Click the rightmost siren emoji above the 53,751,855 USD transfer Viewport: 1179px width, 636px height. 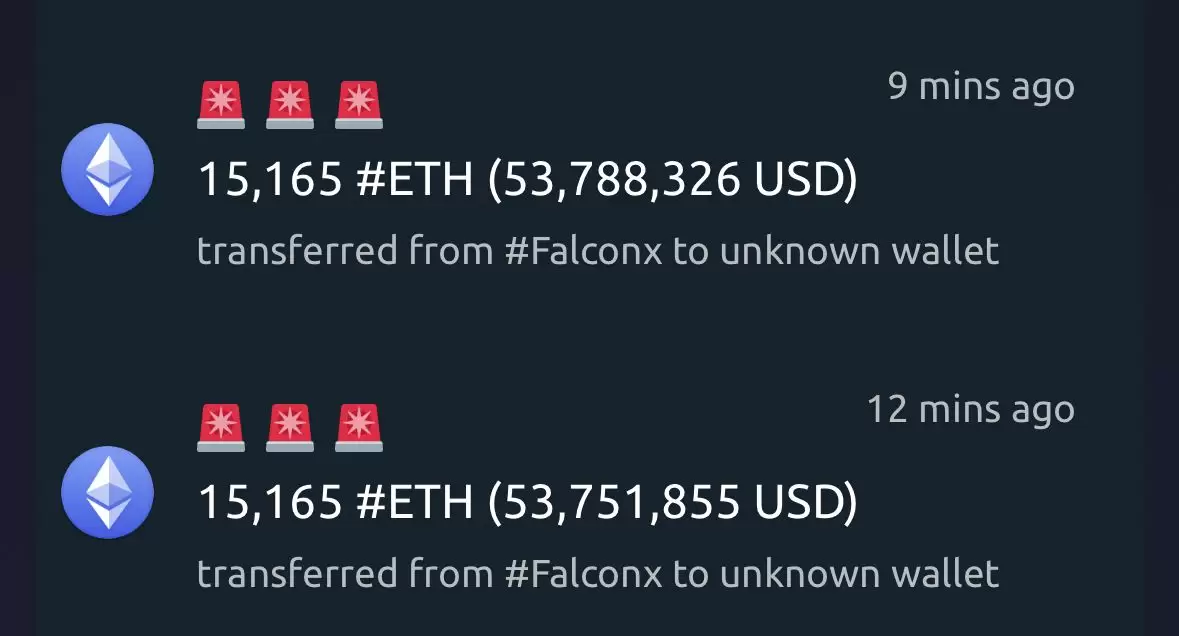pyautogui.click(x=359, y=428)
